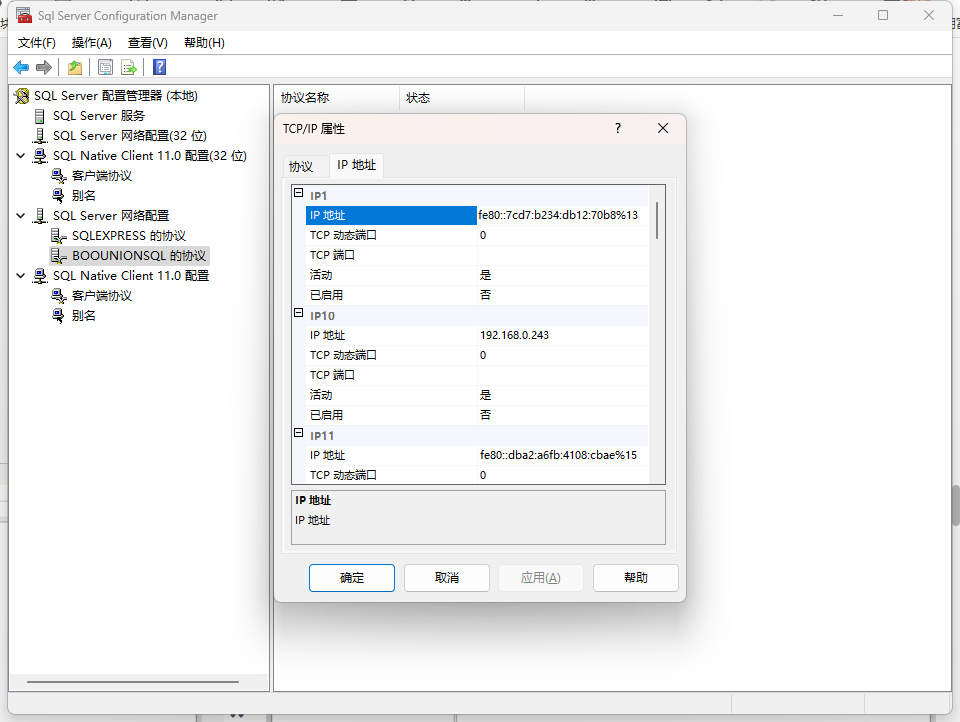Click the tree panel horizontal scrollbar
The height and width of the screenshot is (722, 960).
coord(133,682)
